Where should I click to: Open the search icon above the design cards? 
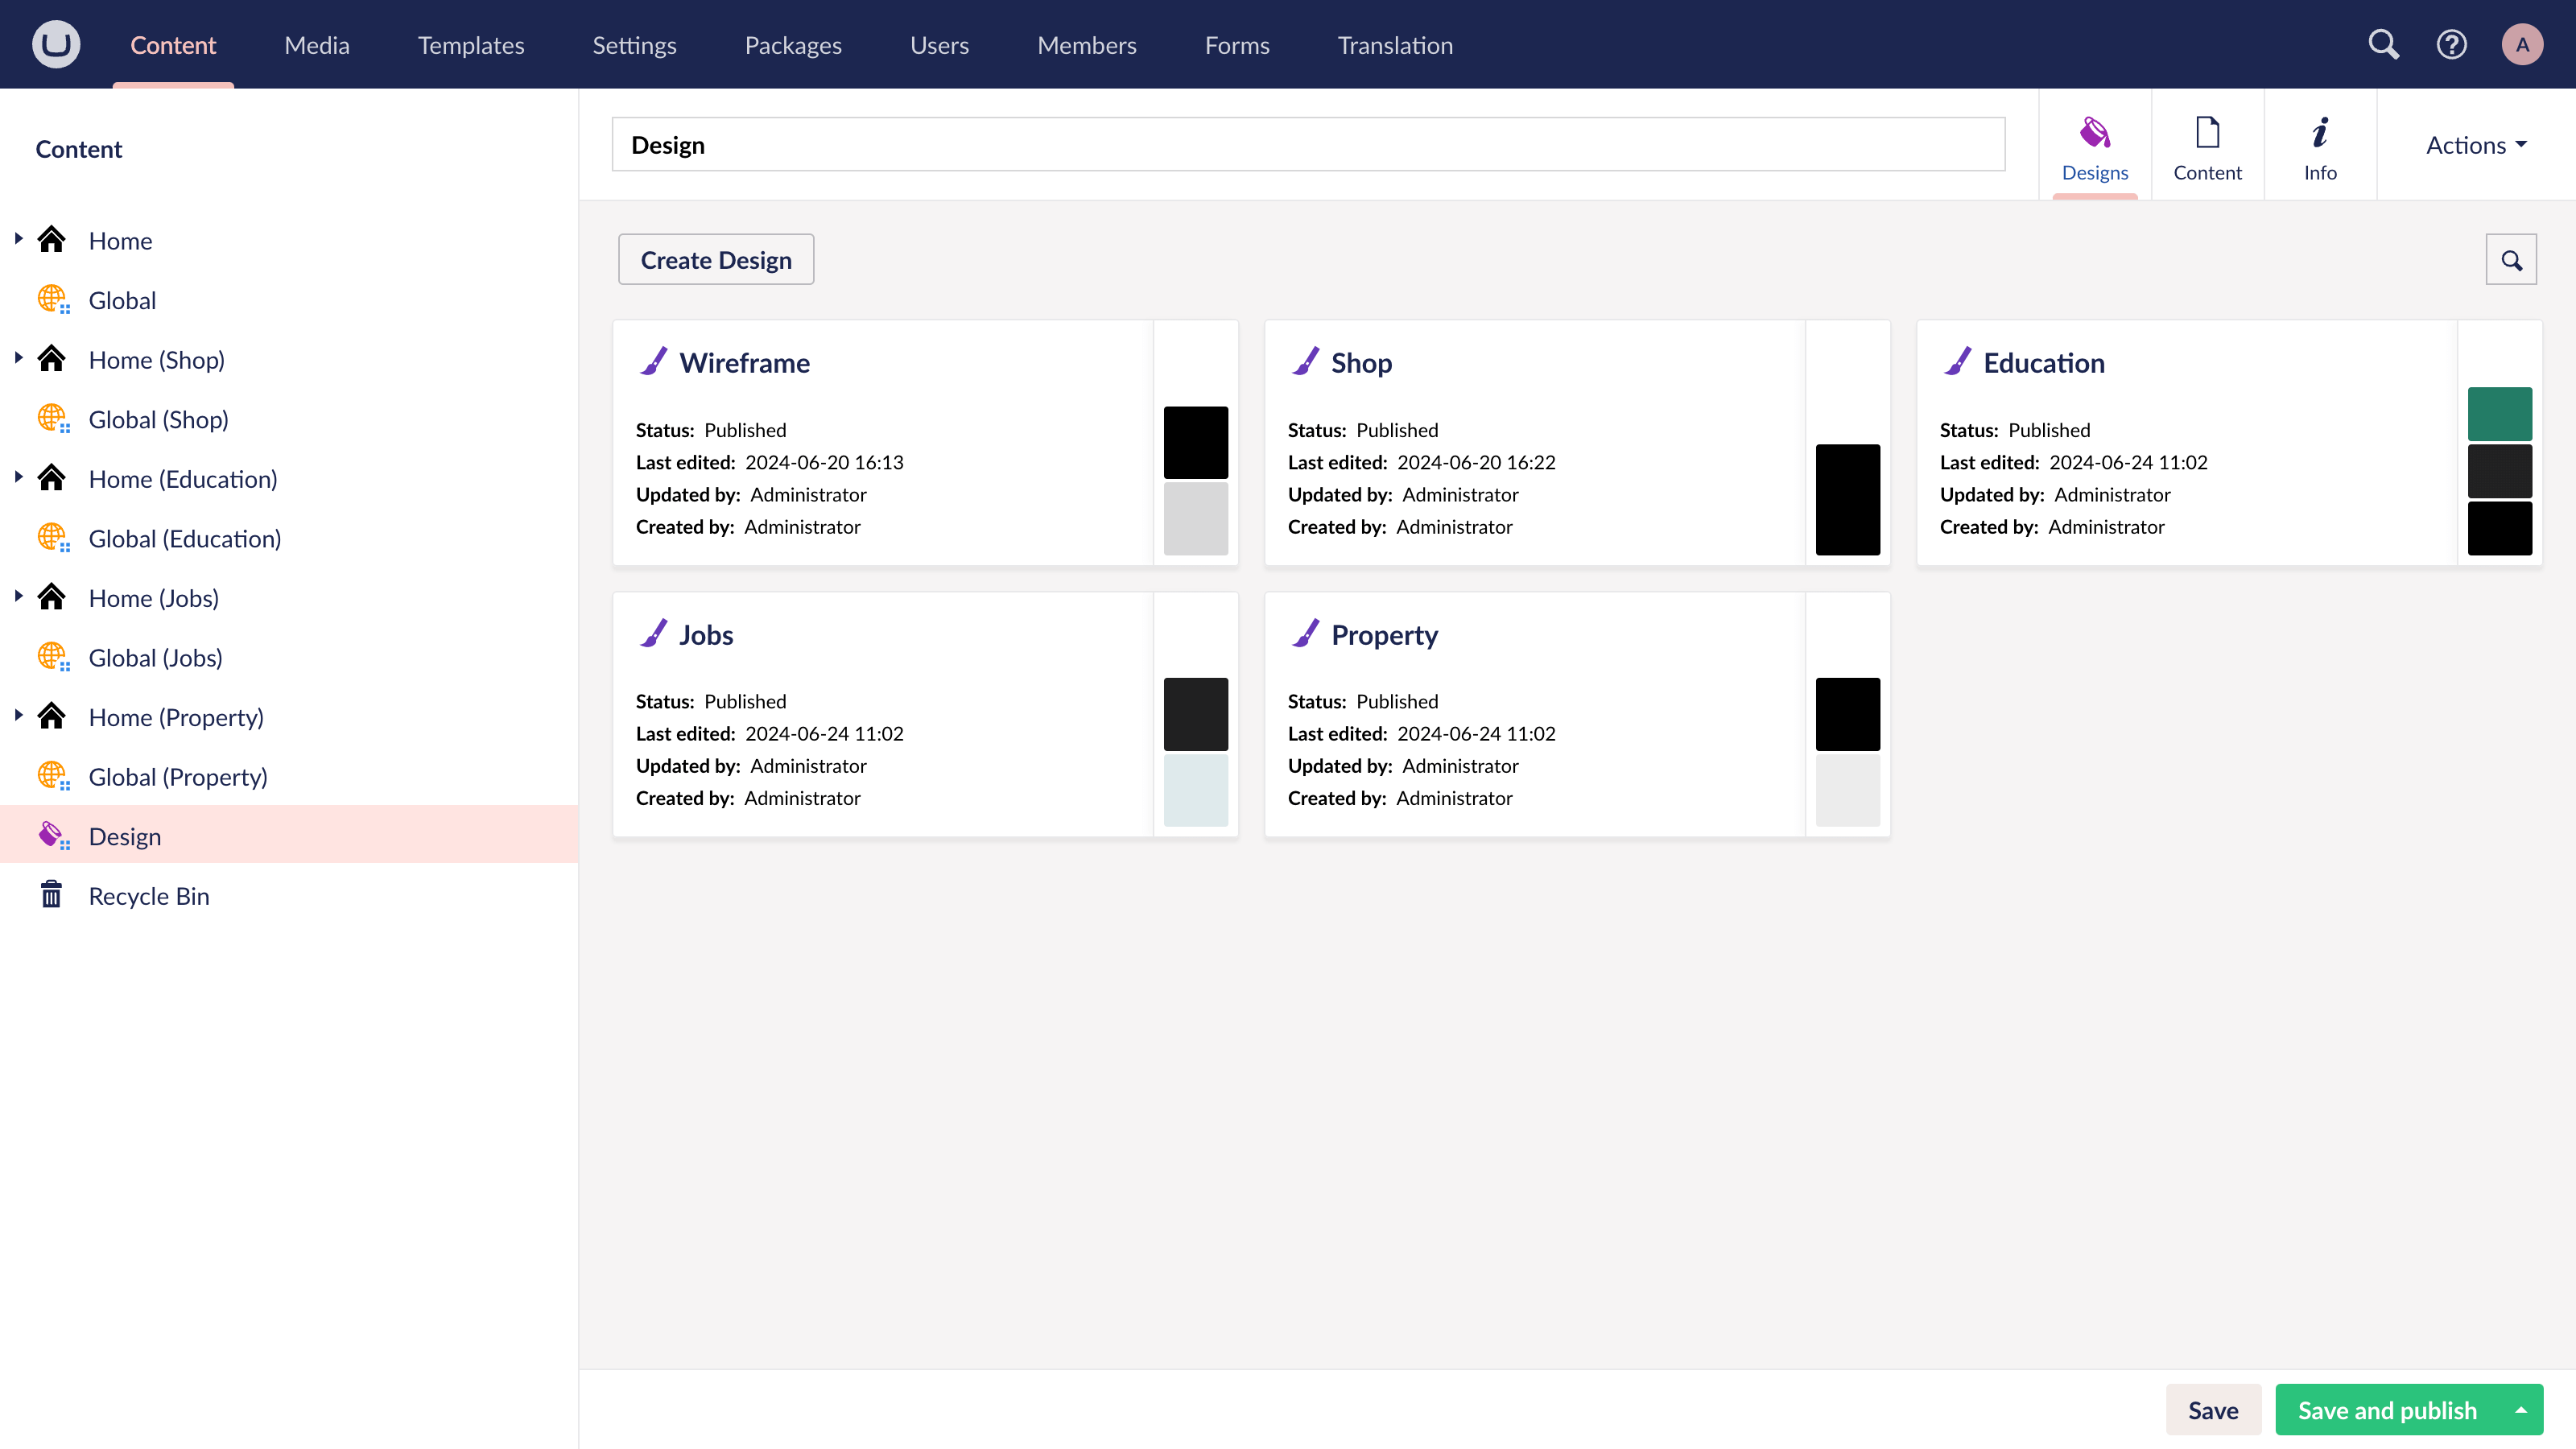point(2511,259)
